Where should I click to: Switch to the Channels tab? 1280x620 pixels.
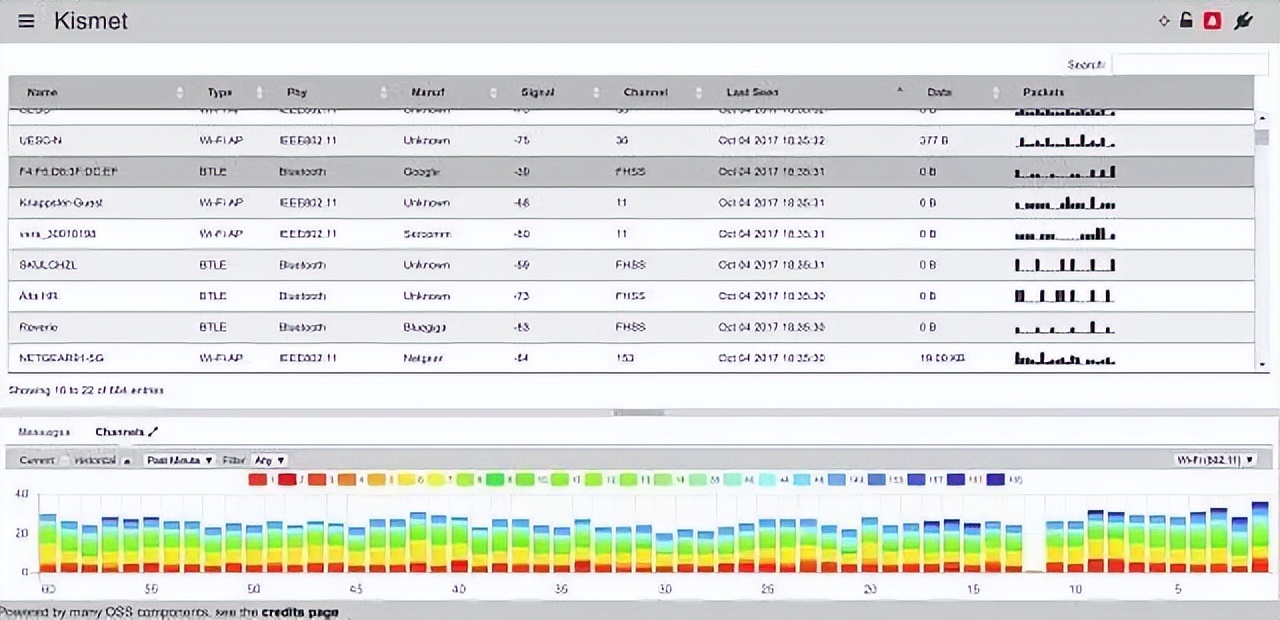[x=119, y=432]
